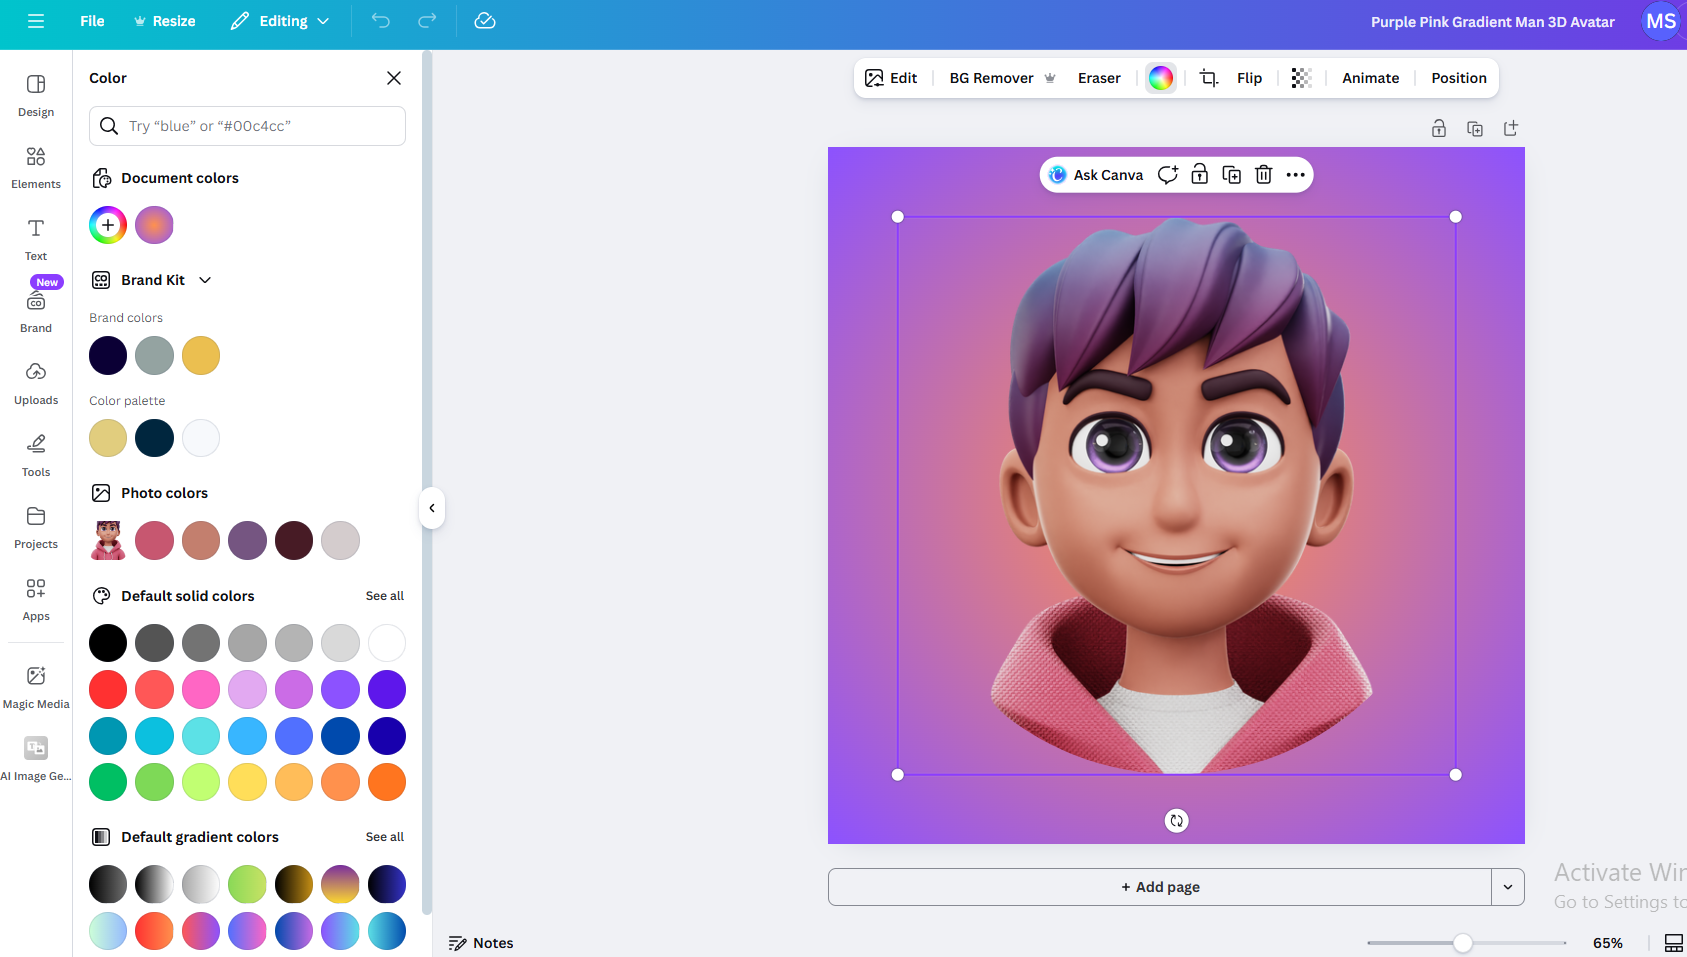
Task: Expand the Add page dropdown arrow
Action: click(1508, 887)
